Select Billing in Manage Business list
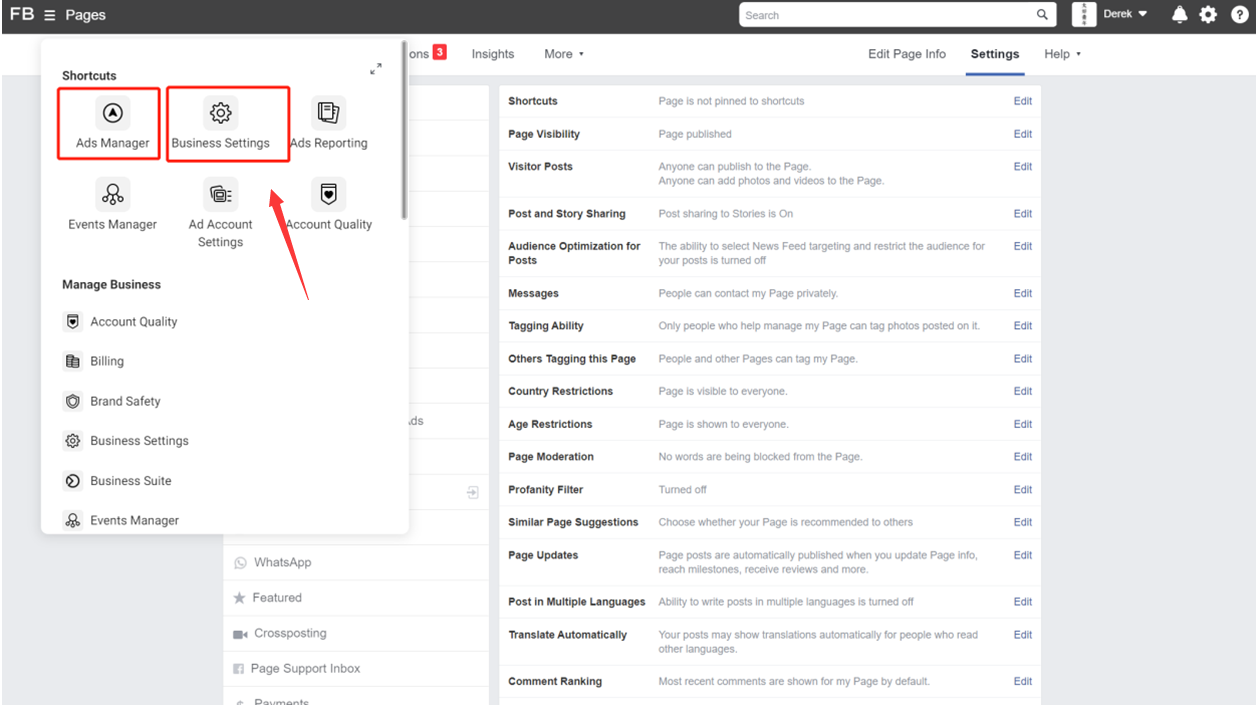Viewport: 1256px width, 705px height. coord(107,362)
